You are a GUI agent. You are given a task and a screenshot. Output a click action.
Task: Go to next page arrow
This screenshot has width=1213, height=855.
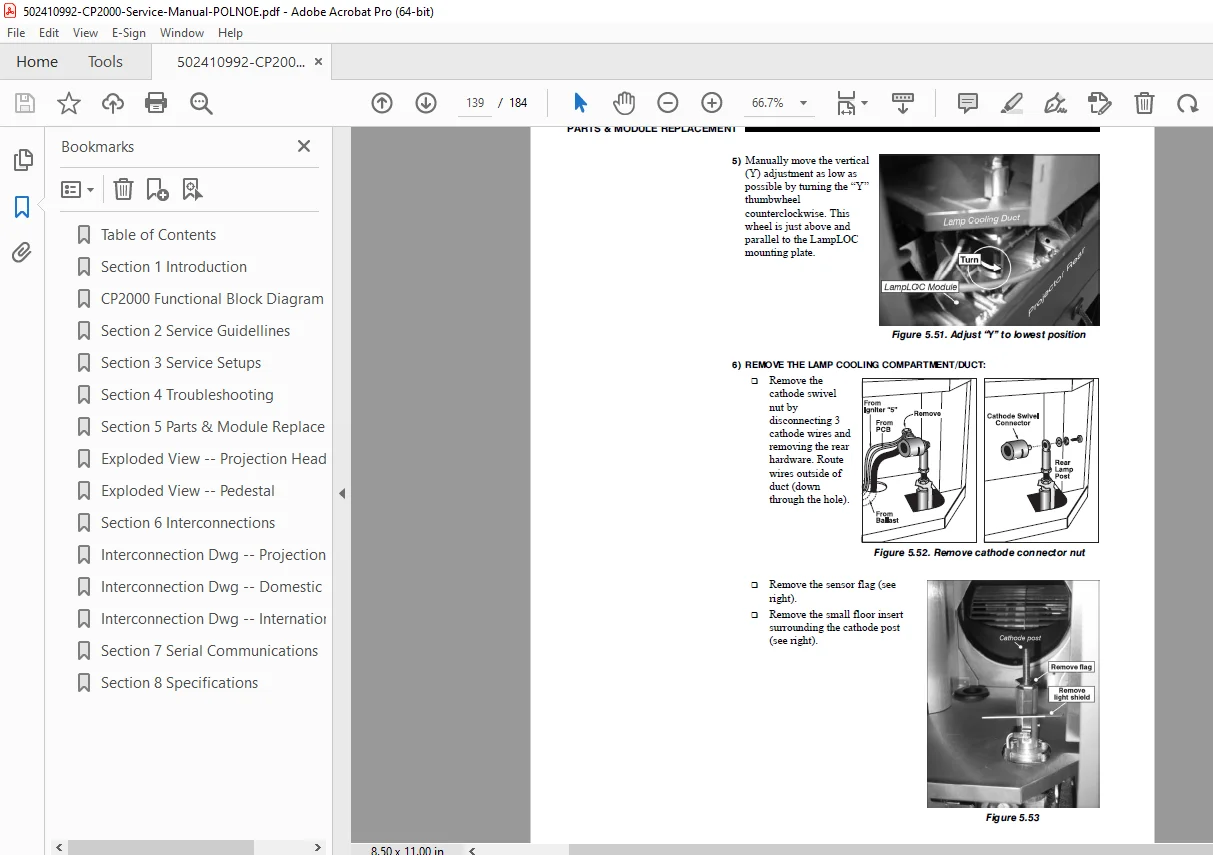(x=426, y=103)
